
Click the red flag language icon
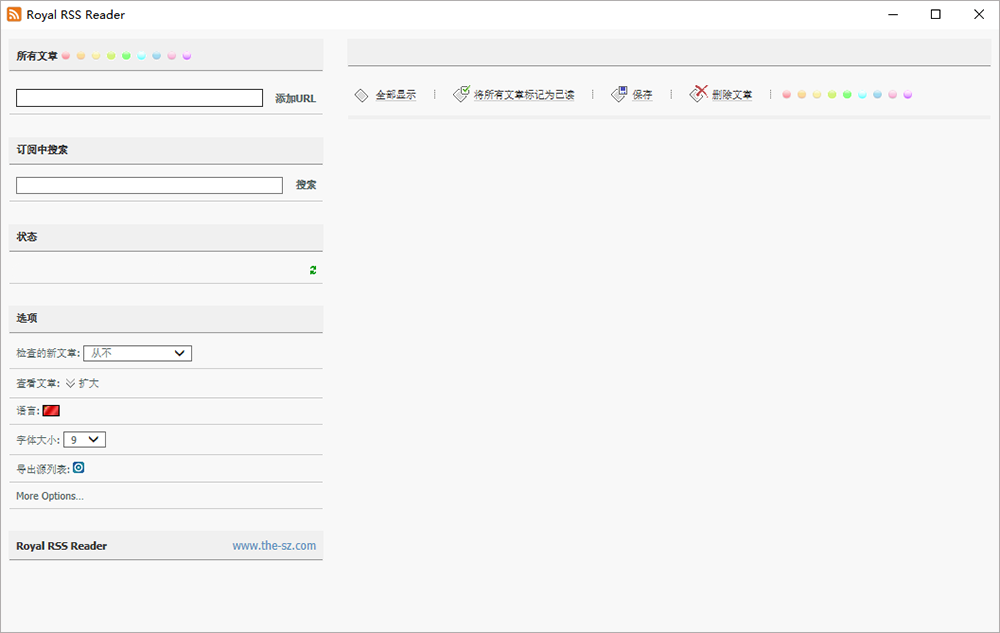[x=51, y=411]
